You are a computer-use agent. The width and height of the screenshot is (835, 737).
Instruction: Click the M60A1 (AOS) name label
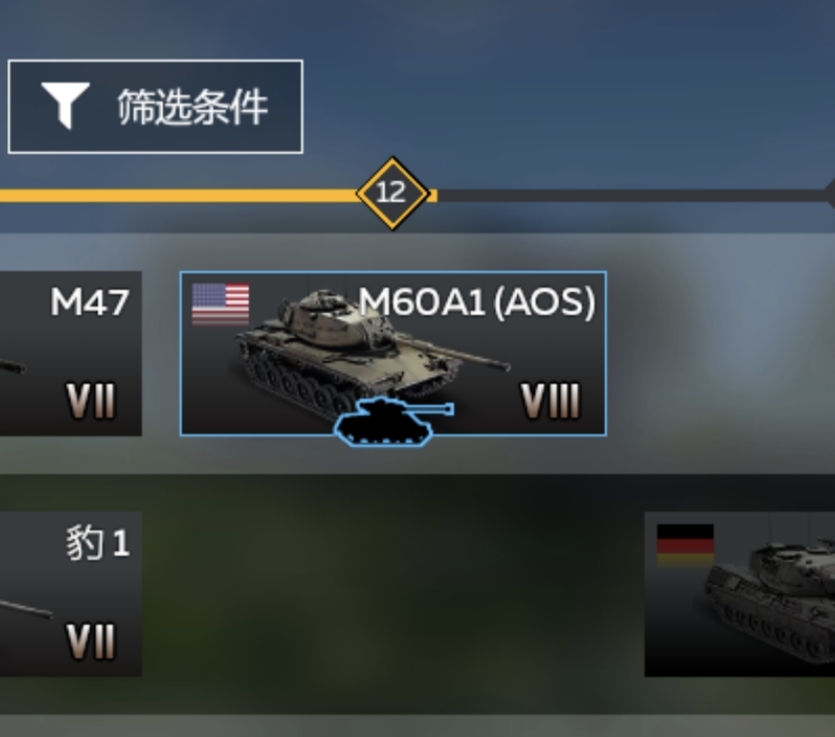pos(477,302)
